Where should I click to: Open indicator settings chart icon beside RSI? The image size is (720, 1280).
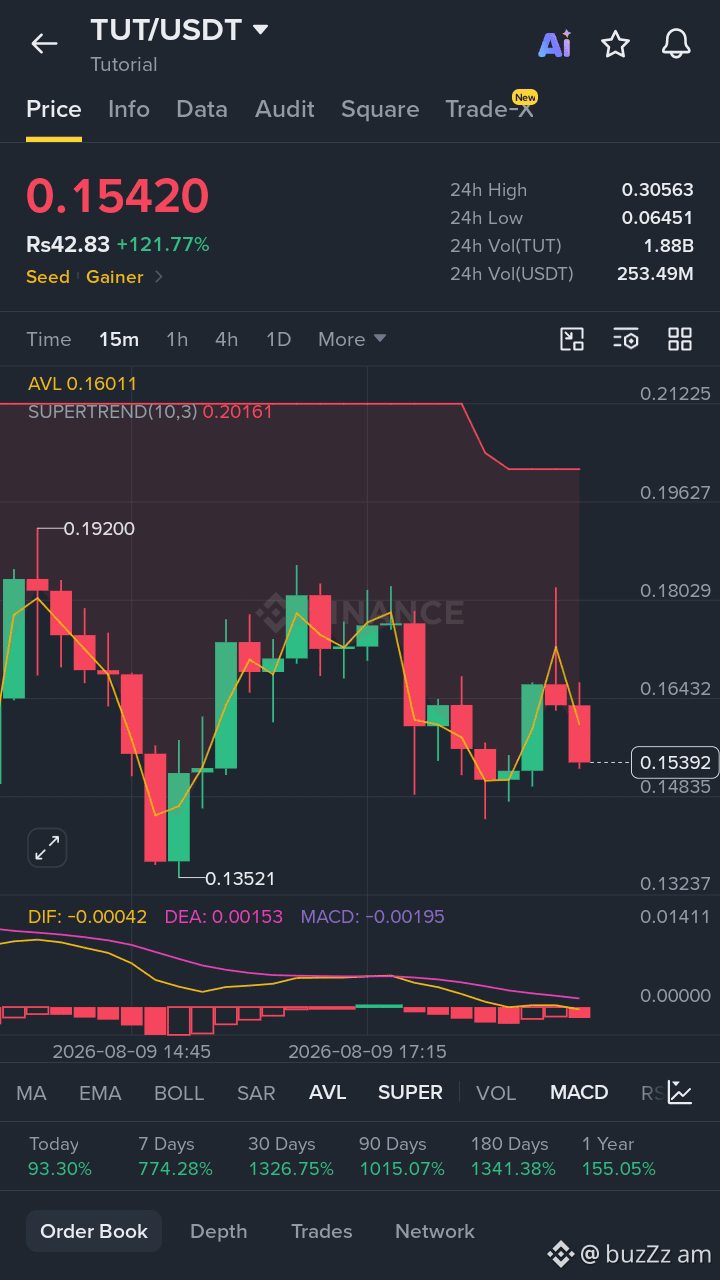680,1092
